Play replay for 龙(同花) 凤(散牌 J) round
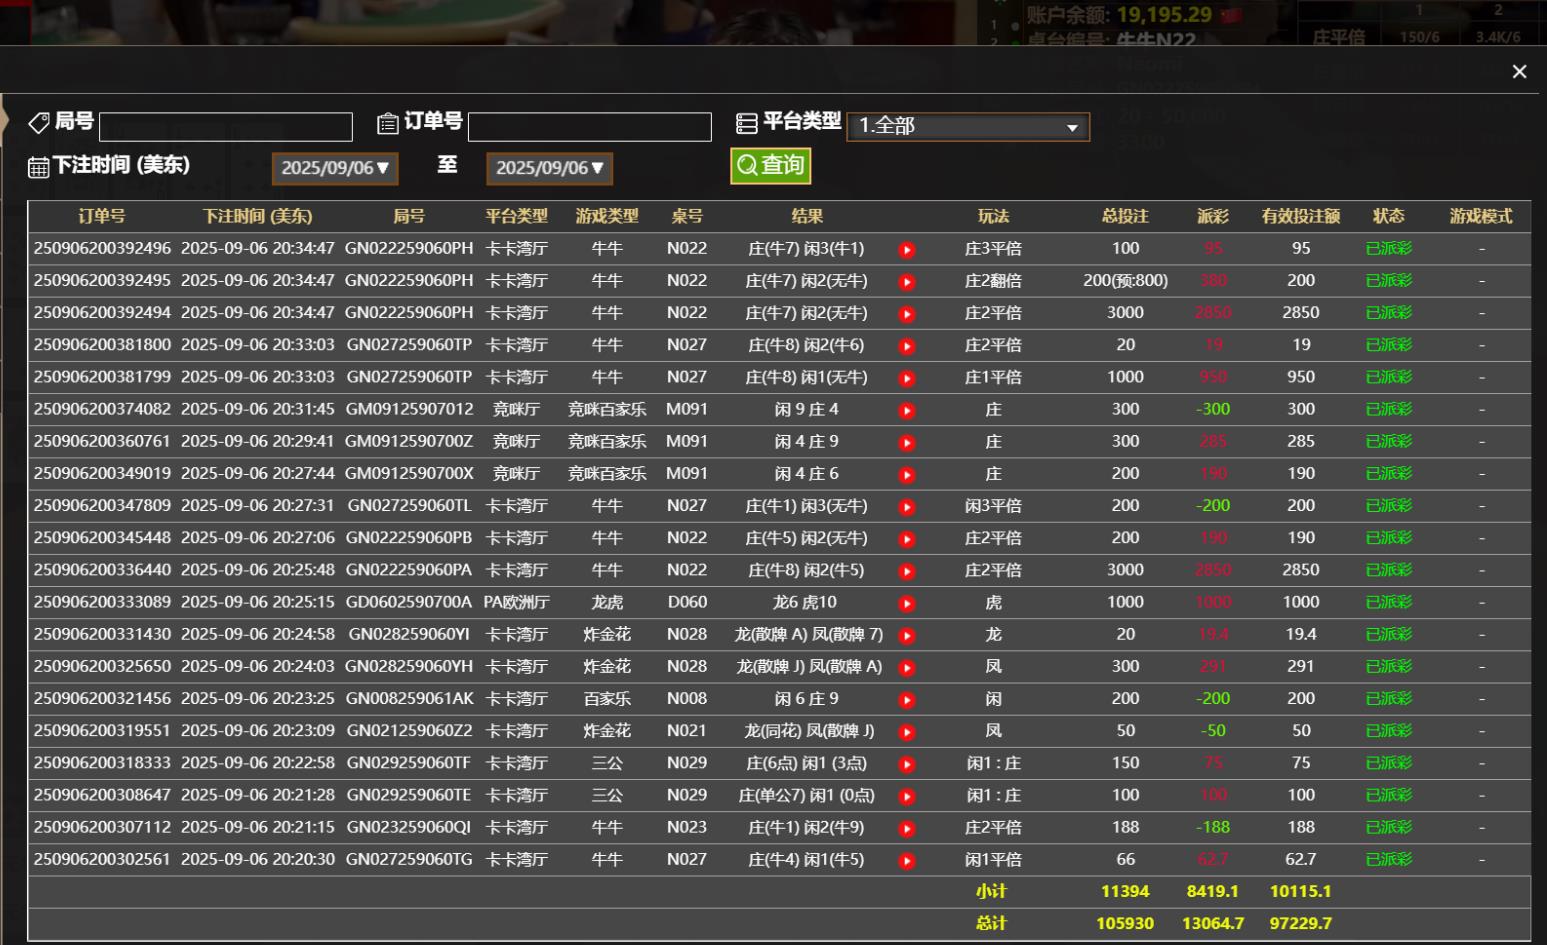This screenshot has height=945, width=1547. [x=907, y=732]
